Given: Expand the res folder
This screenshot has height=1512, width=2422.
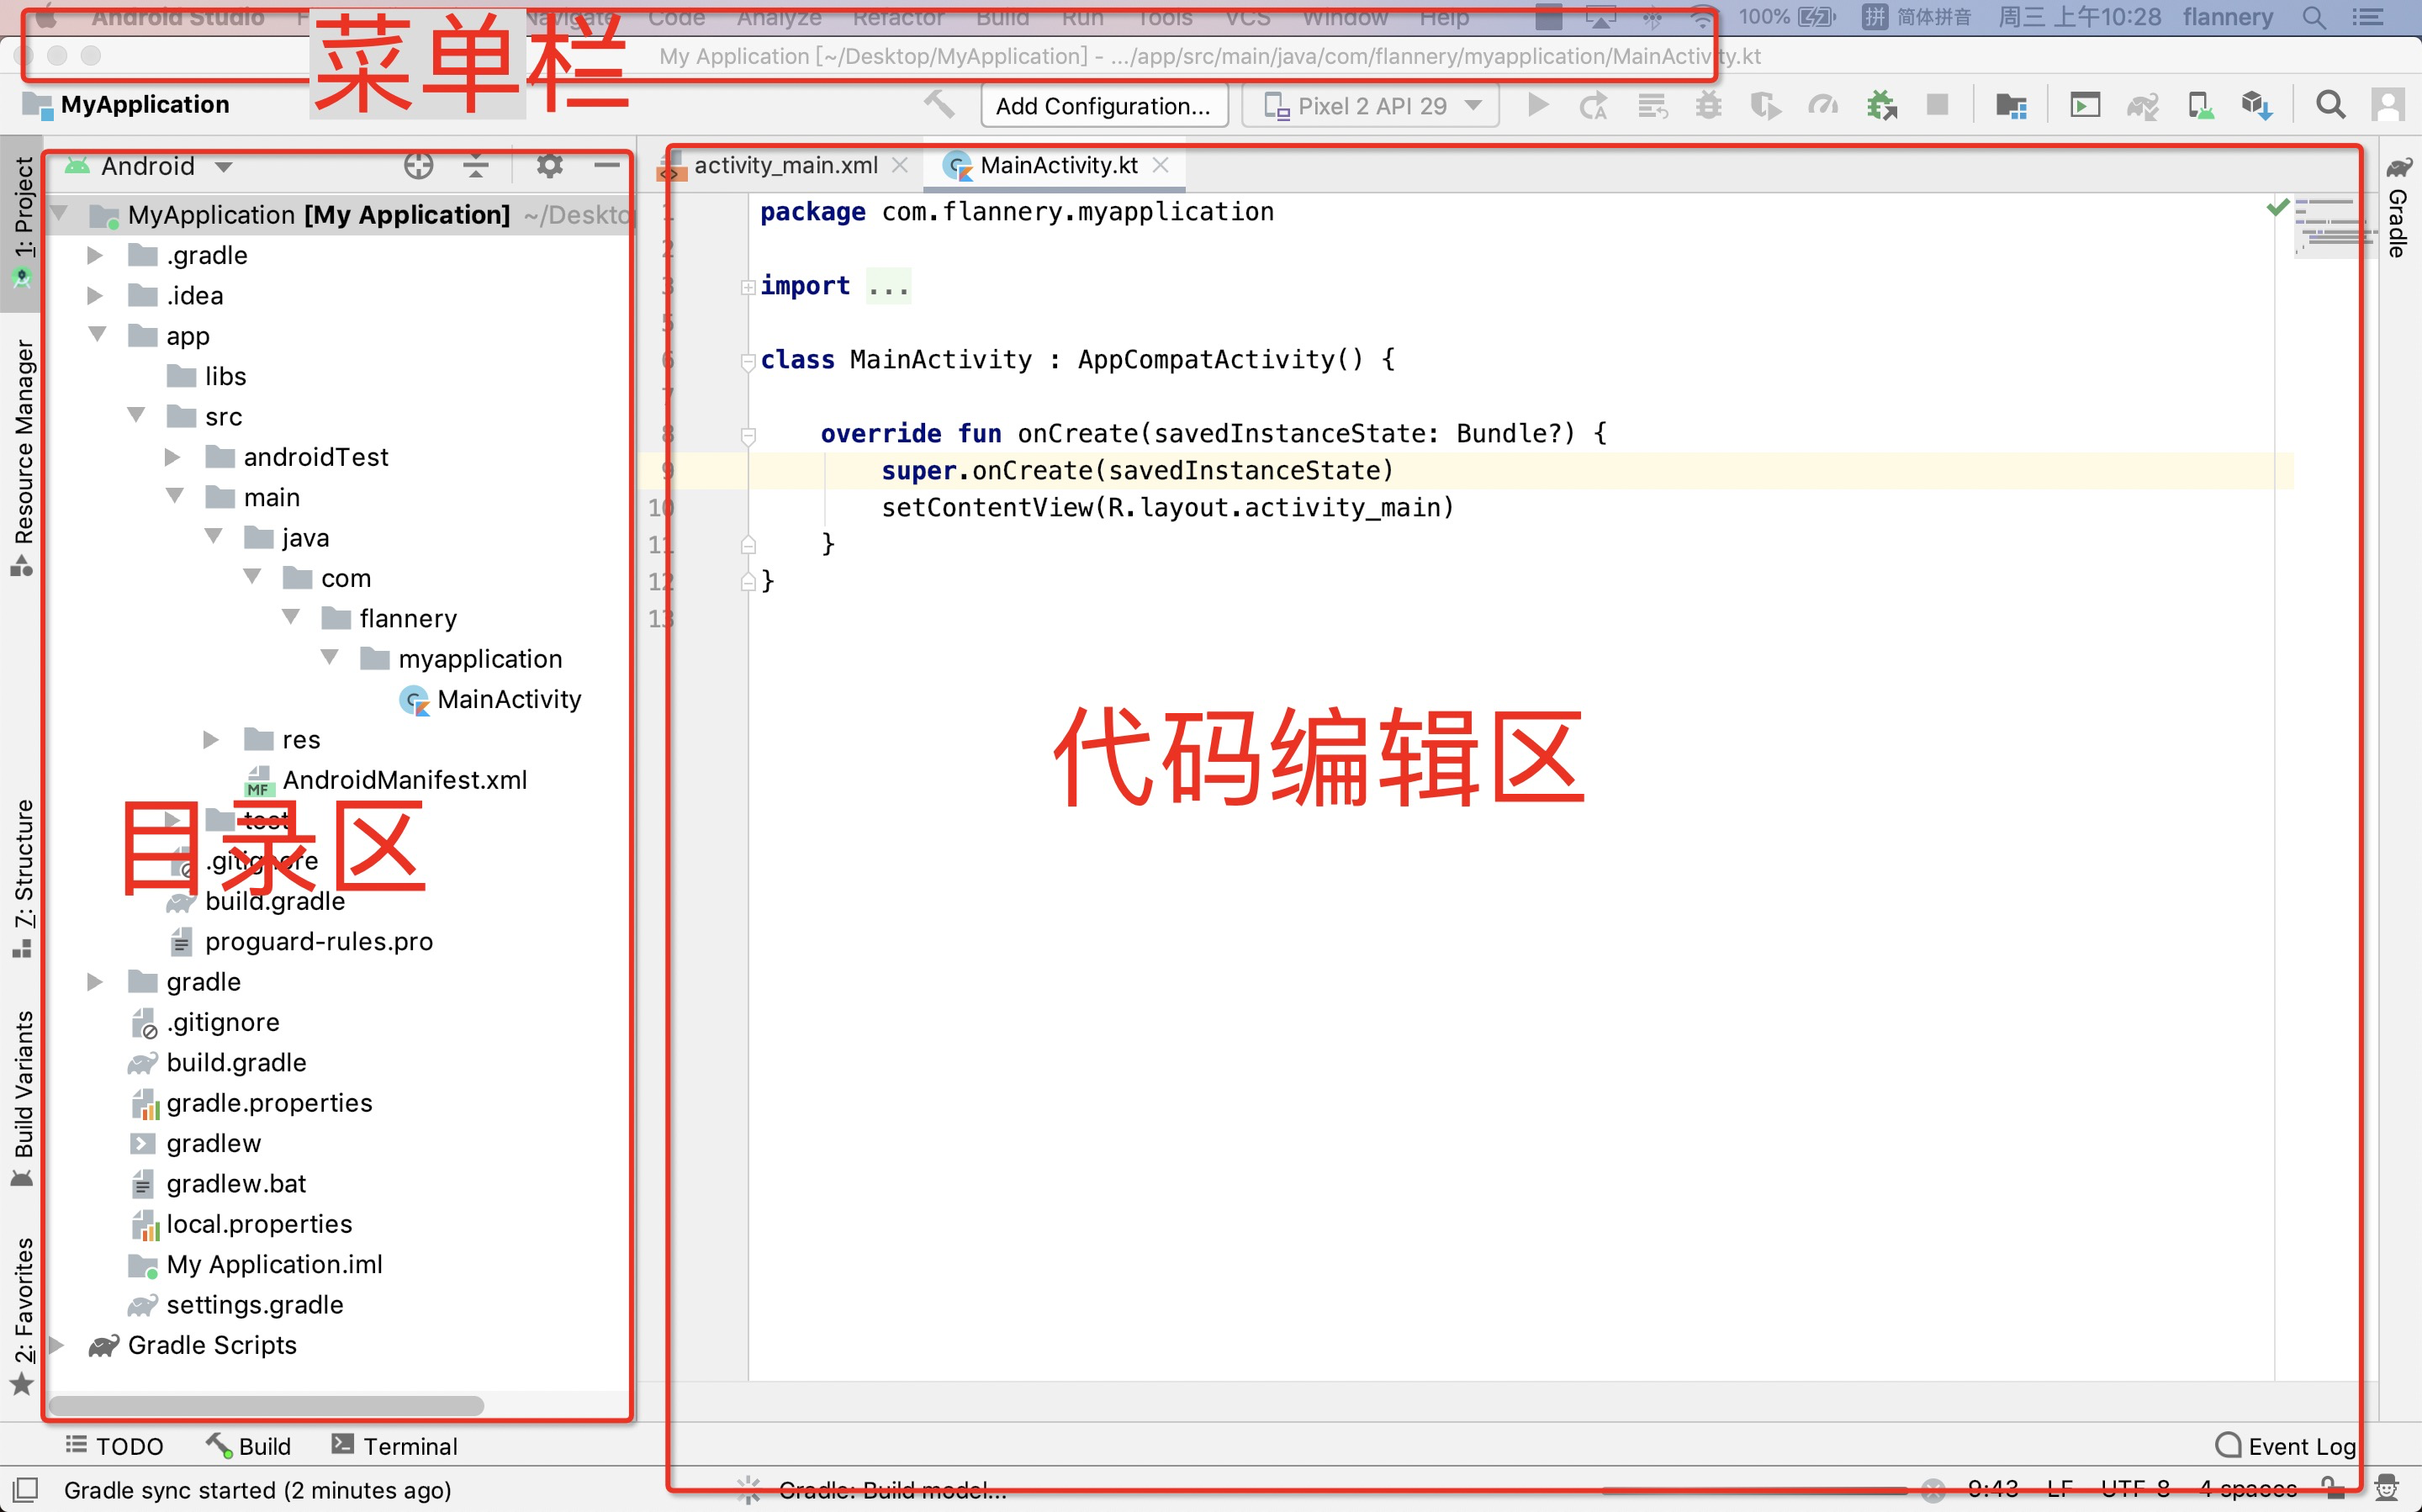Looking at the screenshot, I should (x=211, y=740).
